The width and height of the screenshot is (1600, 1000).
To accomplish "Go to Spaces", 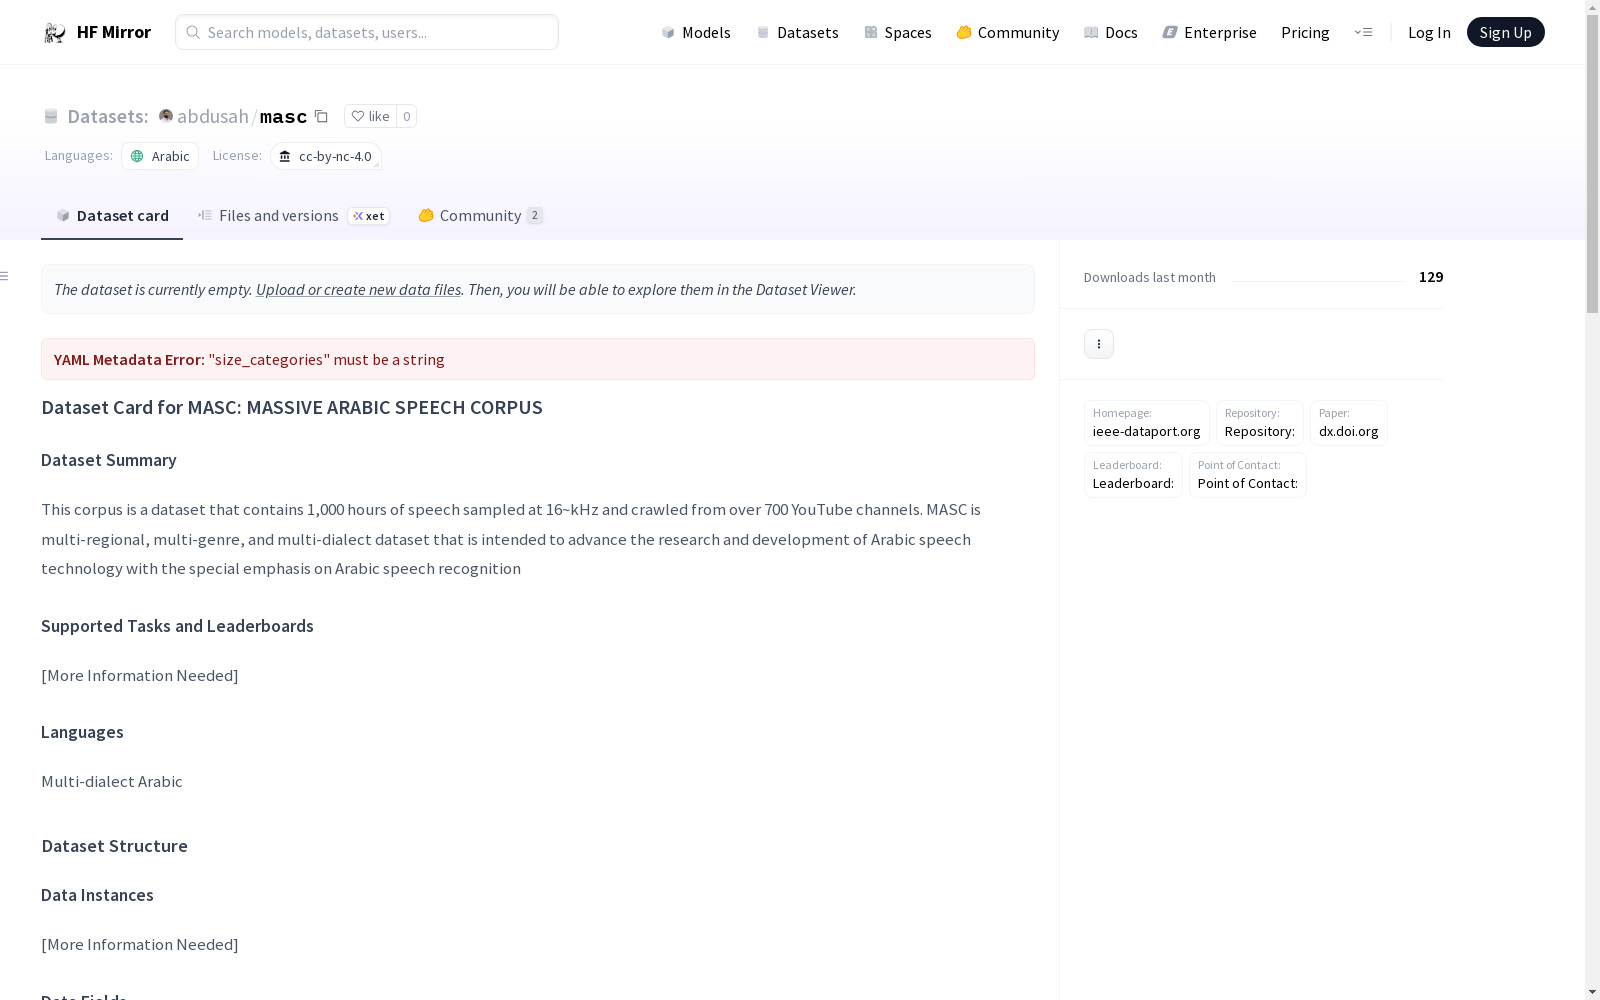I will click(898, 32).
